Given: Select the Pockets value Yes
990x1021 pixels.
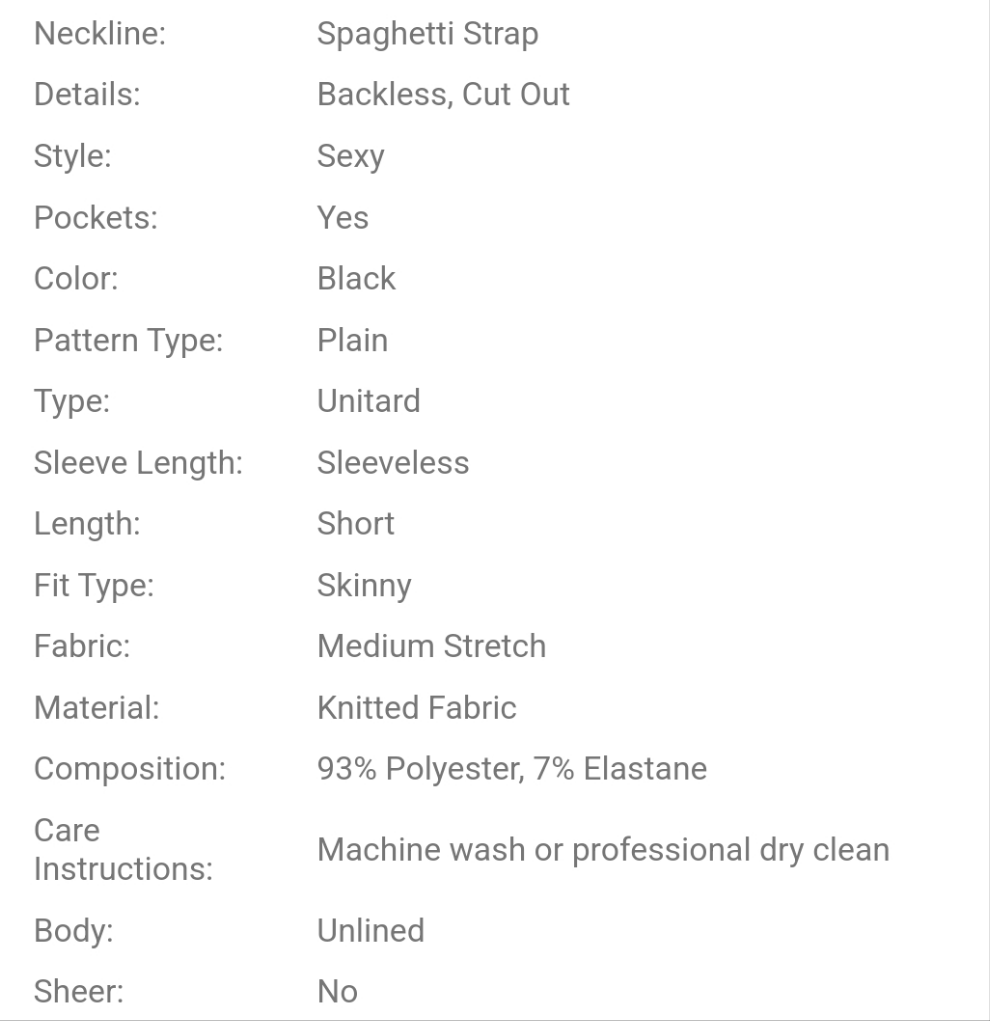Looking at the screenshot, I should [x=342, y=217].
